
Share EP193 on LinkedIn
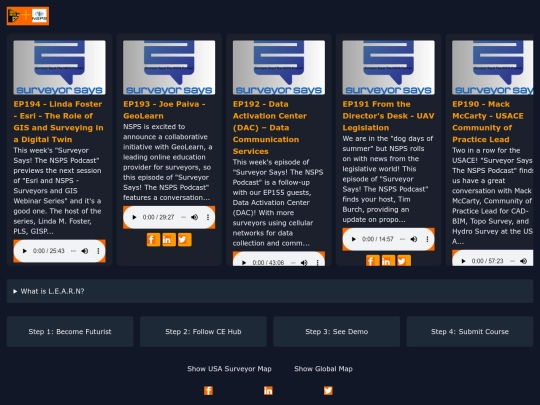click(169, 240)
